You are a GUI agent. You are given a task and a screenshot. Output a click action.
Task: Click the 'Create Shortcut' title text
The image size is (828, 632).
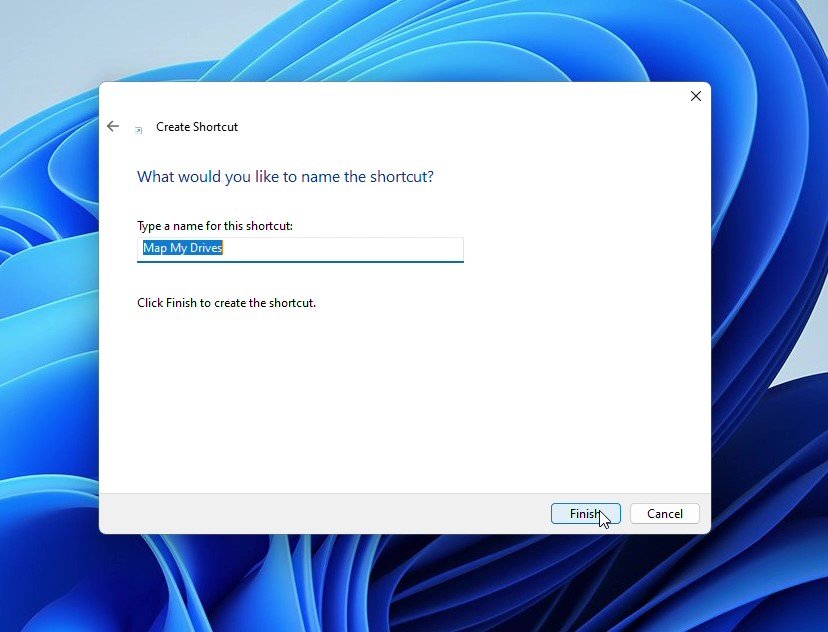point(196,127)
